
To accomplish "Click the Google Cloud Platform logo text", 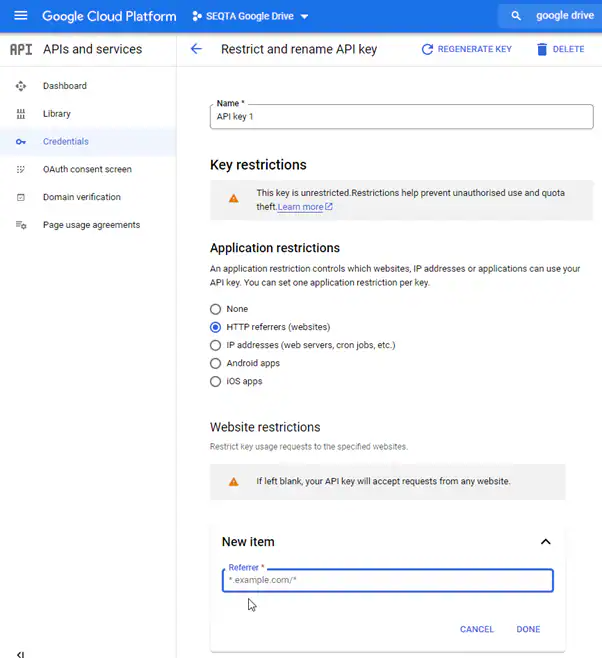I will (x=109, y=16).
